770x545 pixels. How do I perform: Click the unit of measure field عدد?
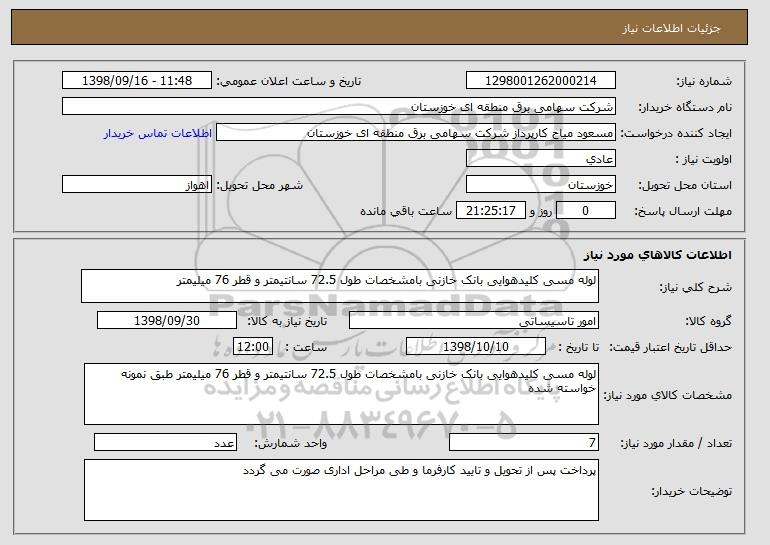pyautogui.click(x=165, y=442)
